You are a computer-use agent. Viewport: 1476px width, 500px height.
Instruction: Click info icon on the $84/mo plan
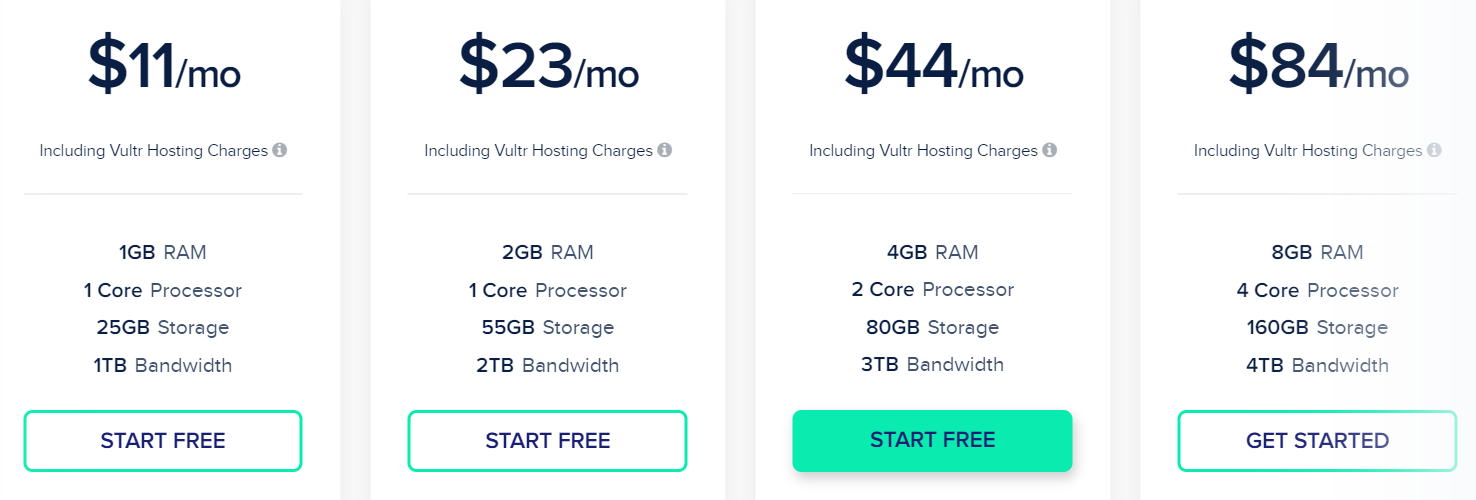pyautogui.click(x=1434, y=150)
